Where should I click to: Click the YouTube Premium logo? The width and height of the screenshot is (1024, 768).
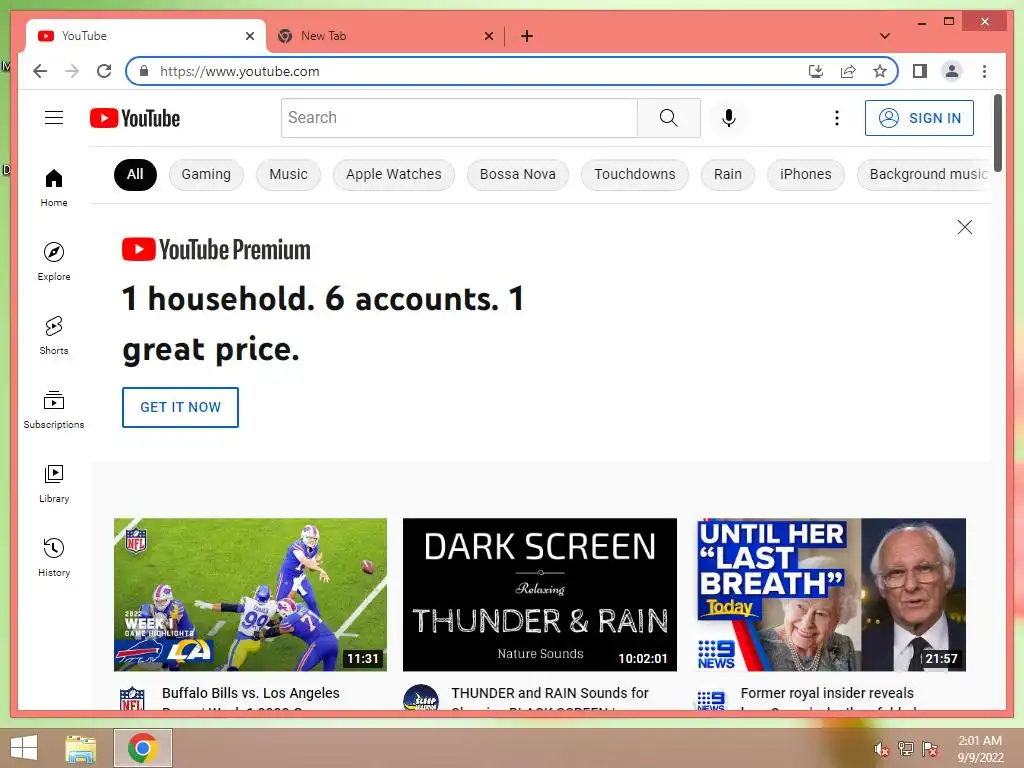pyautogui.click(x=216, y=249)
